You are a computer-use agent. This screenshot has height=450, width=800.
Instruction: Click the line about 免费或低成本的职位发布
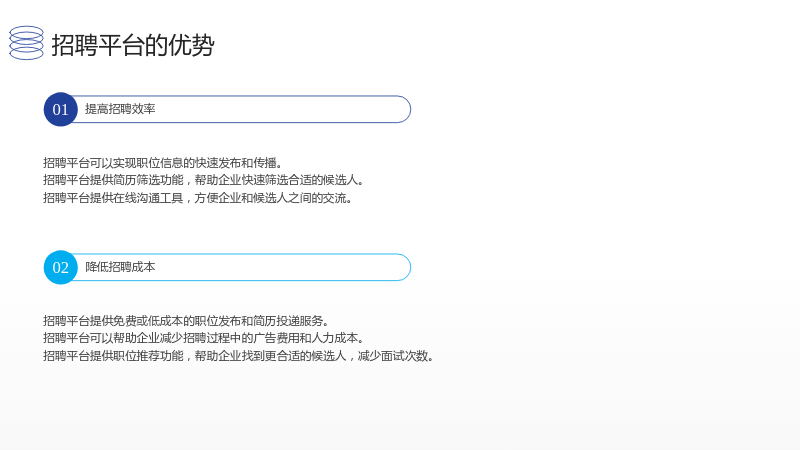coord(186,321)
